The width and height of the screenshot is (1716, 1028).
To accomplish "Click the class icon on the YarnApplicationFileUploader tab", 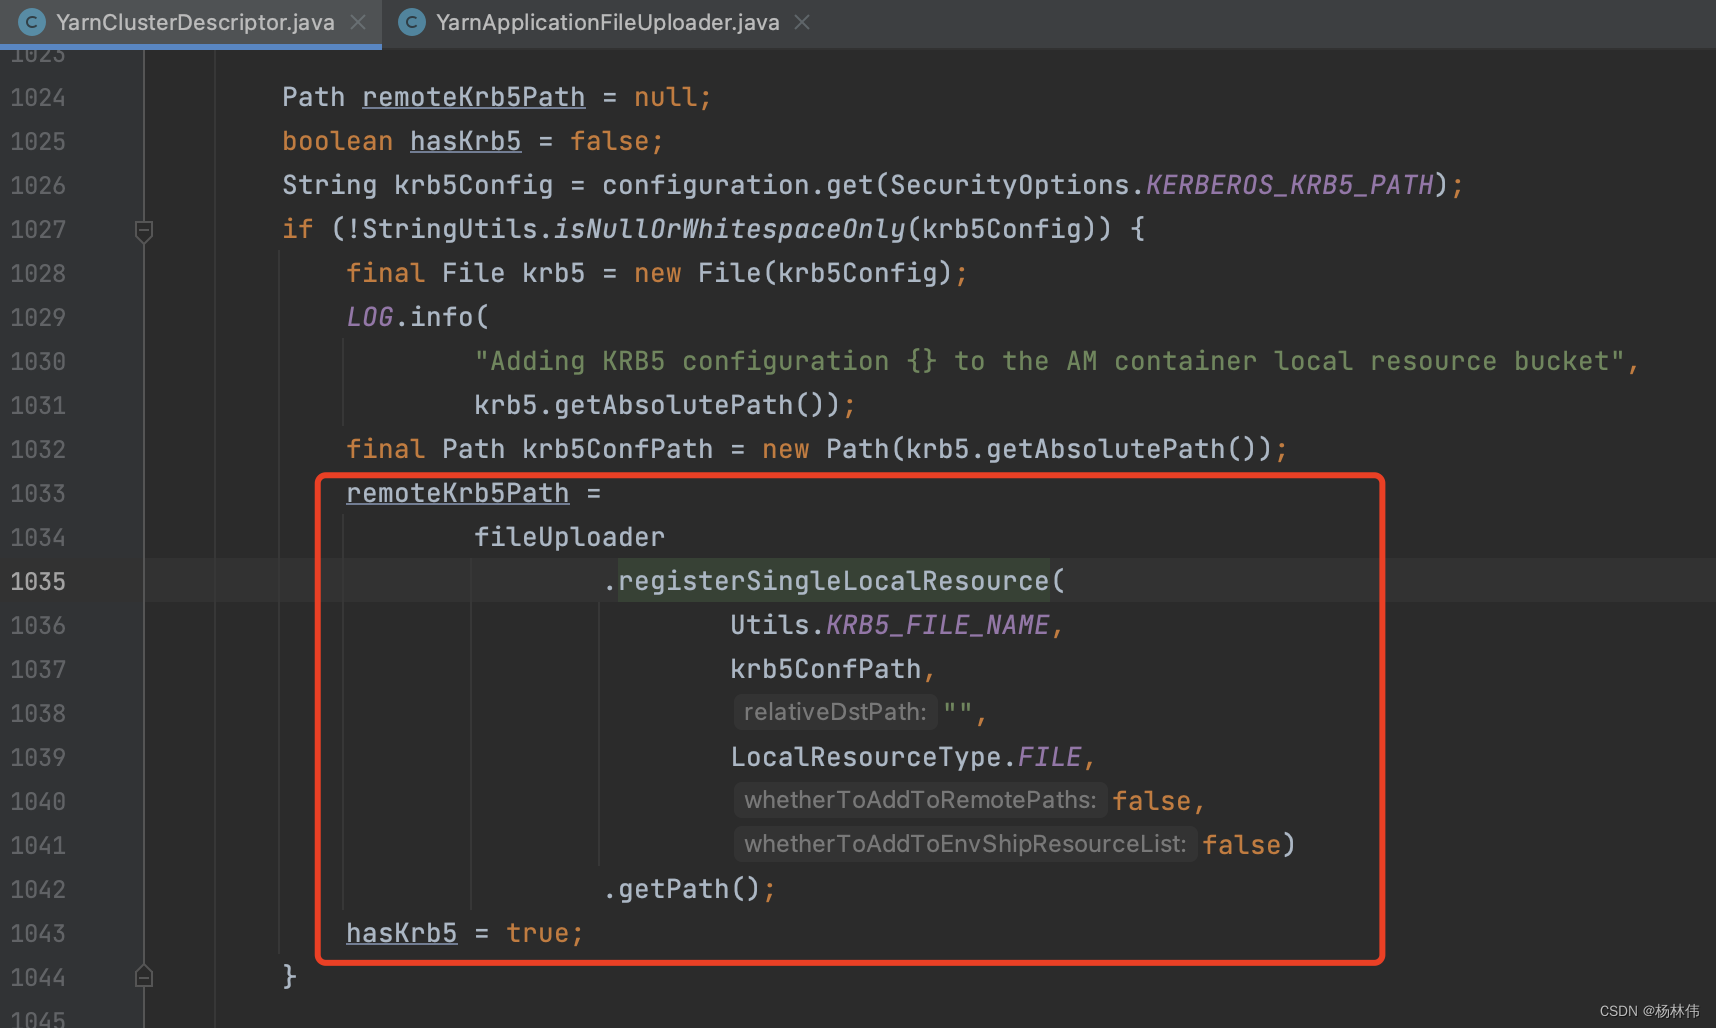I will coord(412,22).
